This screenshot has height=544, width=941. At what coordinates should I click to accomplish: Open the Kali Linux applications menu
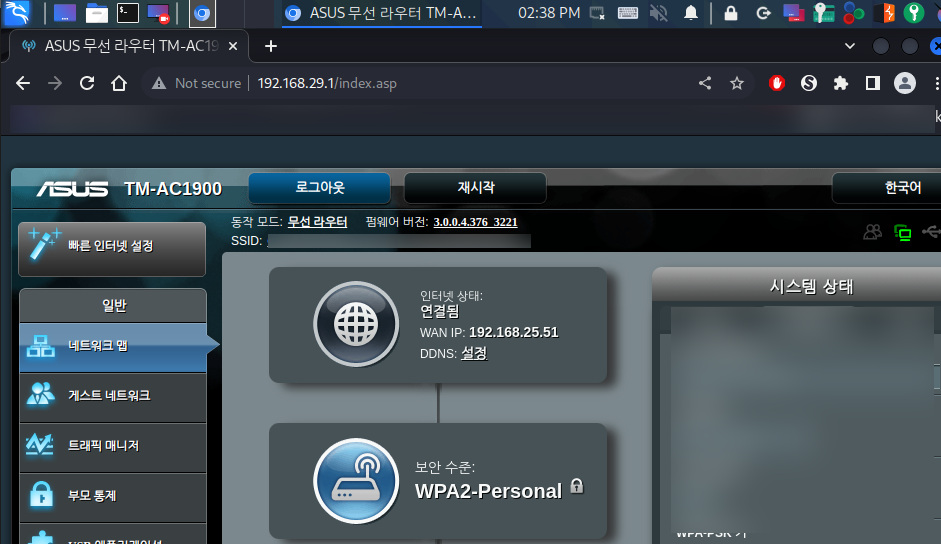16,13
